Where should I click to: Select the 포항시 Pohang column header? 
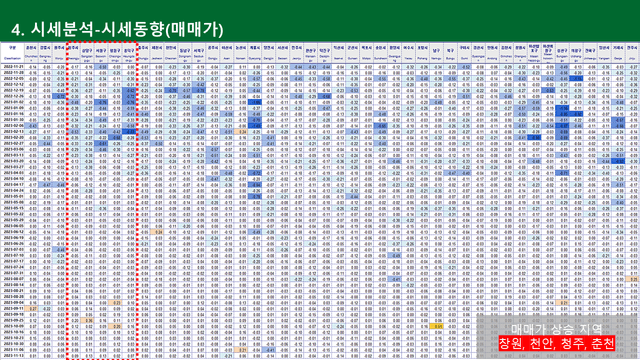tap(422, 53)
